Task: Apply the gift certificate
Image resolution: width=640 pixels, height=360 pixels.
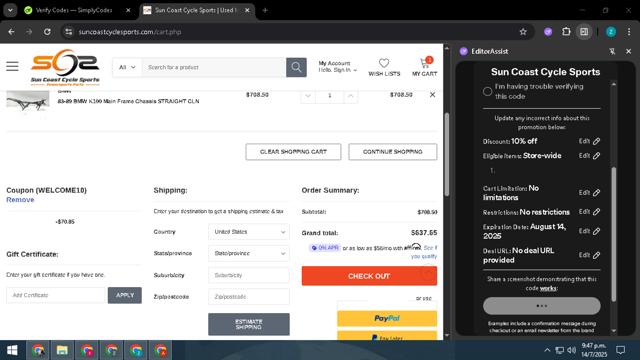Action: [125, 295]
